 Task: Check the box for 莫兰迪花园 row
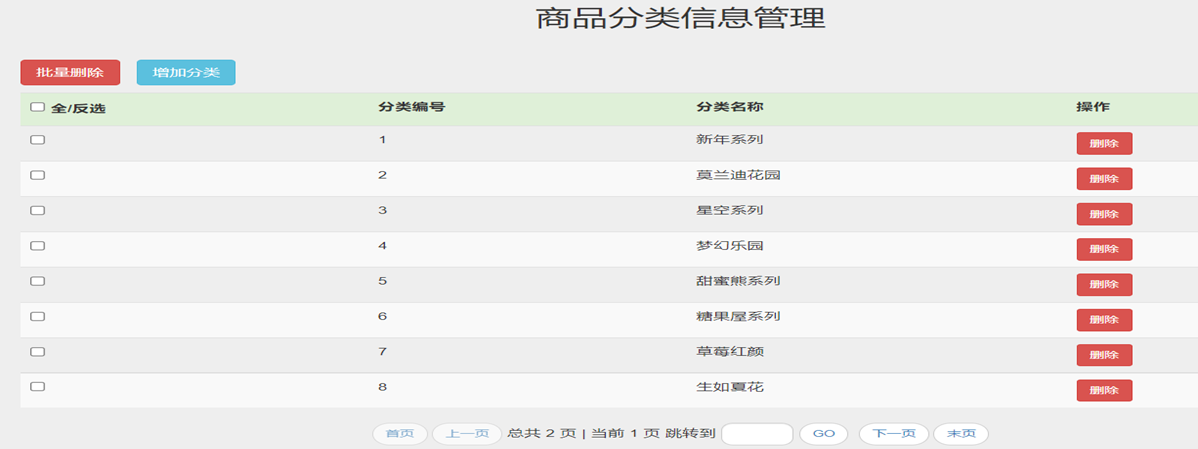(37, 175)
